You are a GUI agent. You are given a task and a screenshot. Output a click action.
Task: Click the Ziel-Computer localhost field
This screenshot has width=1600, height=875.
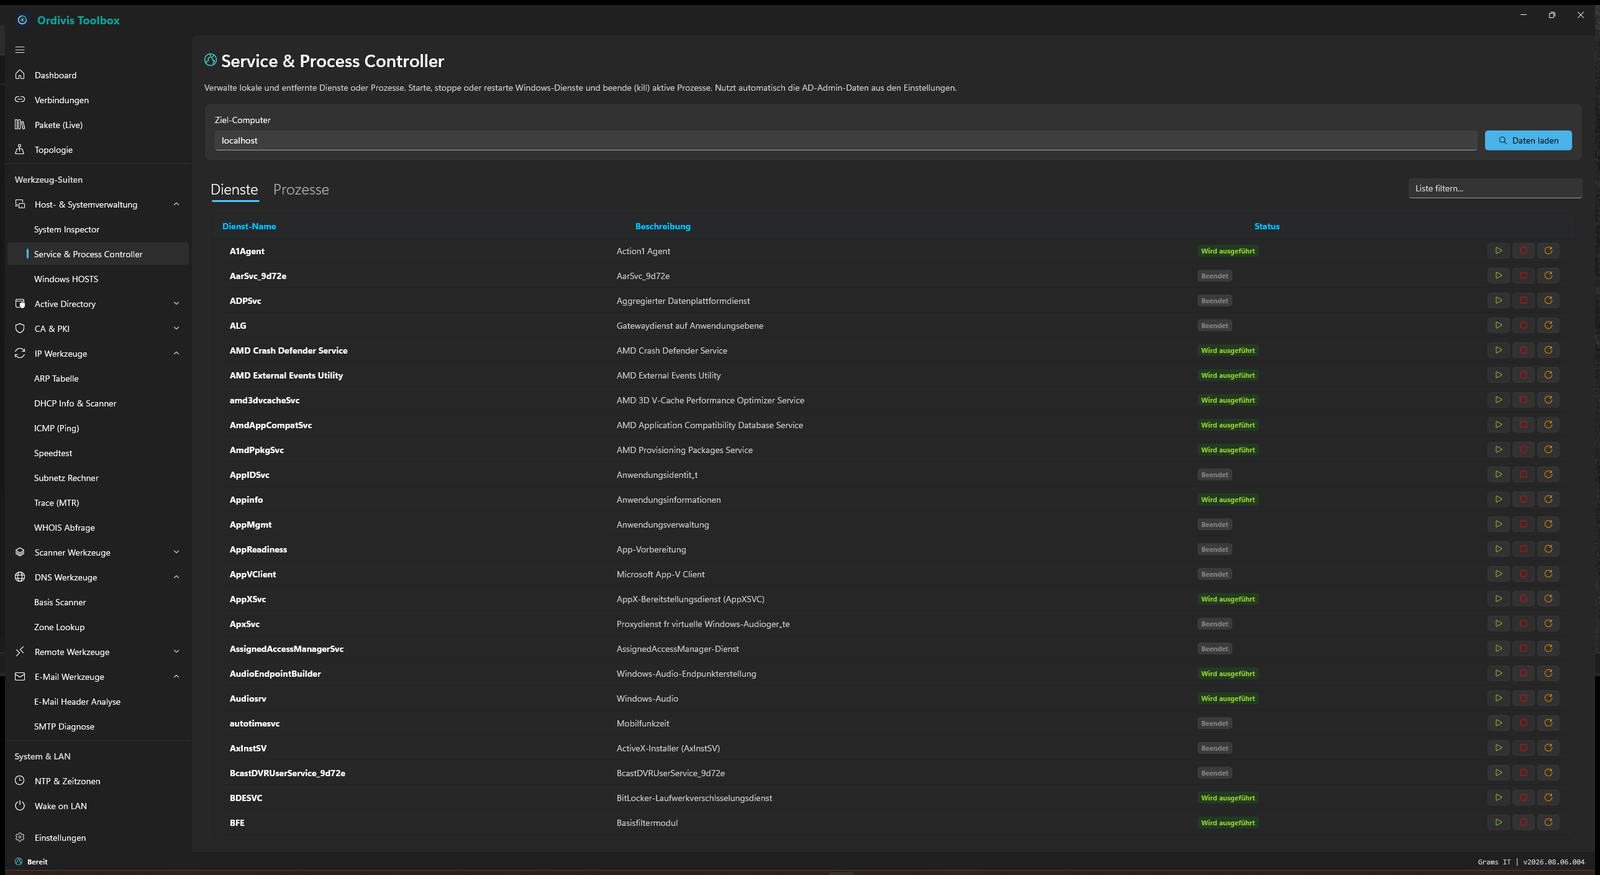click(x=845, y=141)
